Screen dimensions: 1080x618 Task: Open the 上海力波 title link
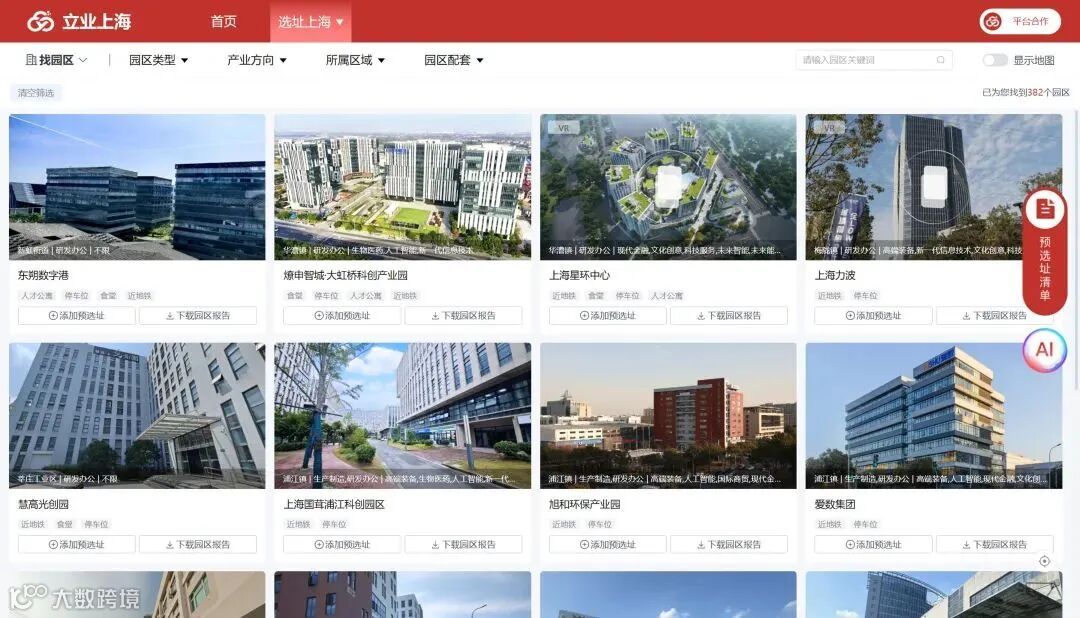835,275
